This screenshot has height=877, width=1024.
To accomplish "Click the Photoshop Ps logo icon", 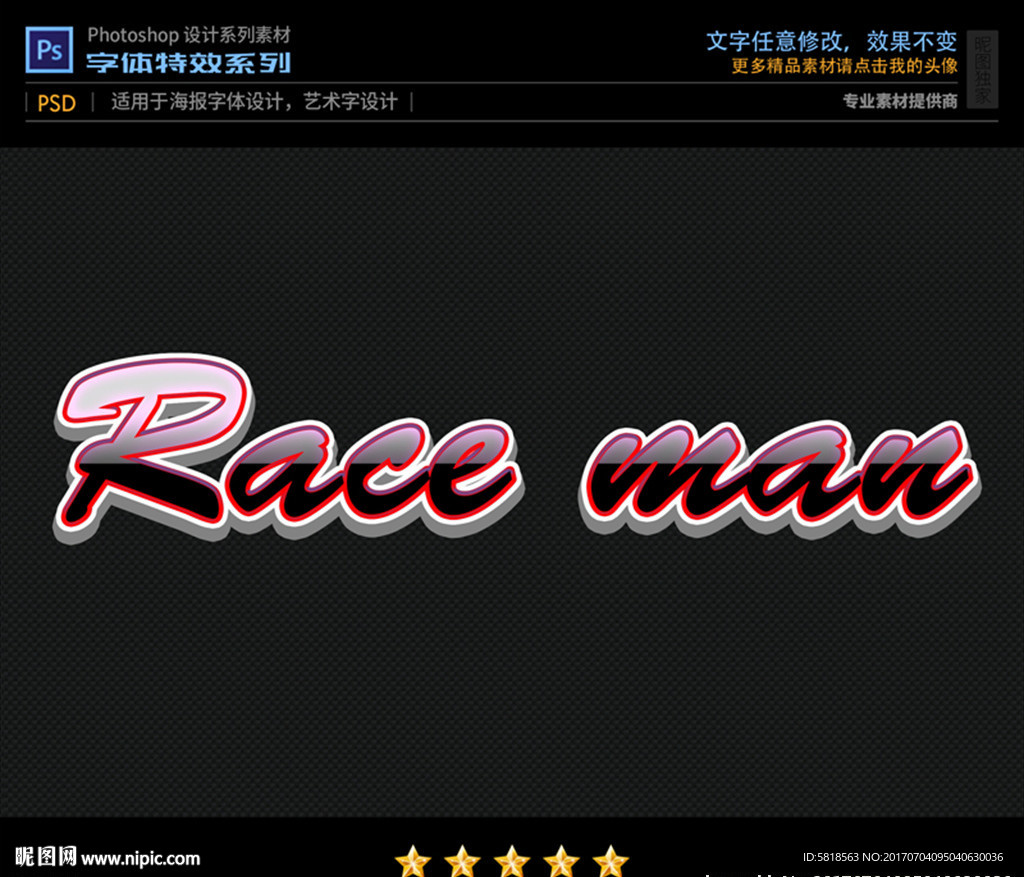I will pyautogui.click(x=49, y=50).
